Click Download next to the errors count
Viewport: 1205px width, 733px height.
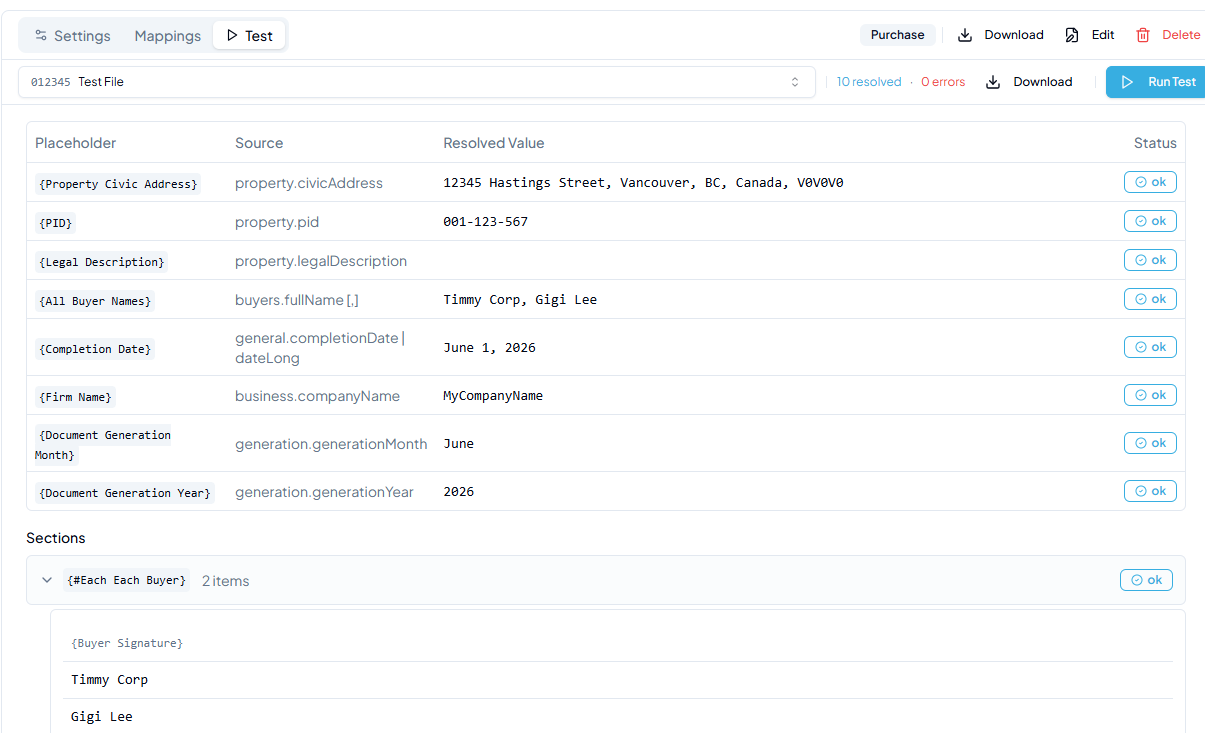click(1029, 82)
